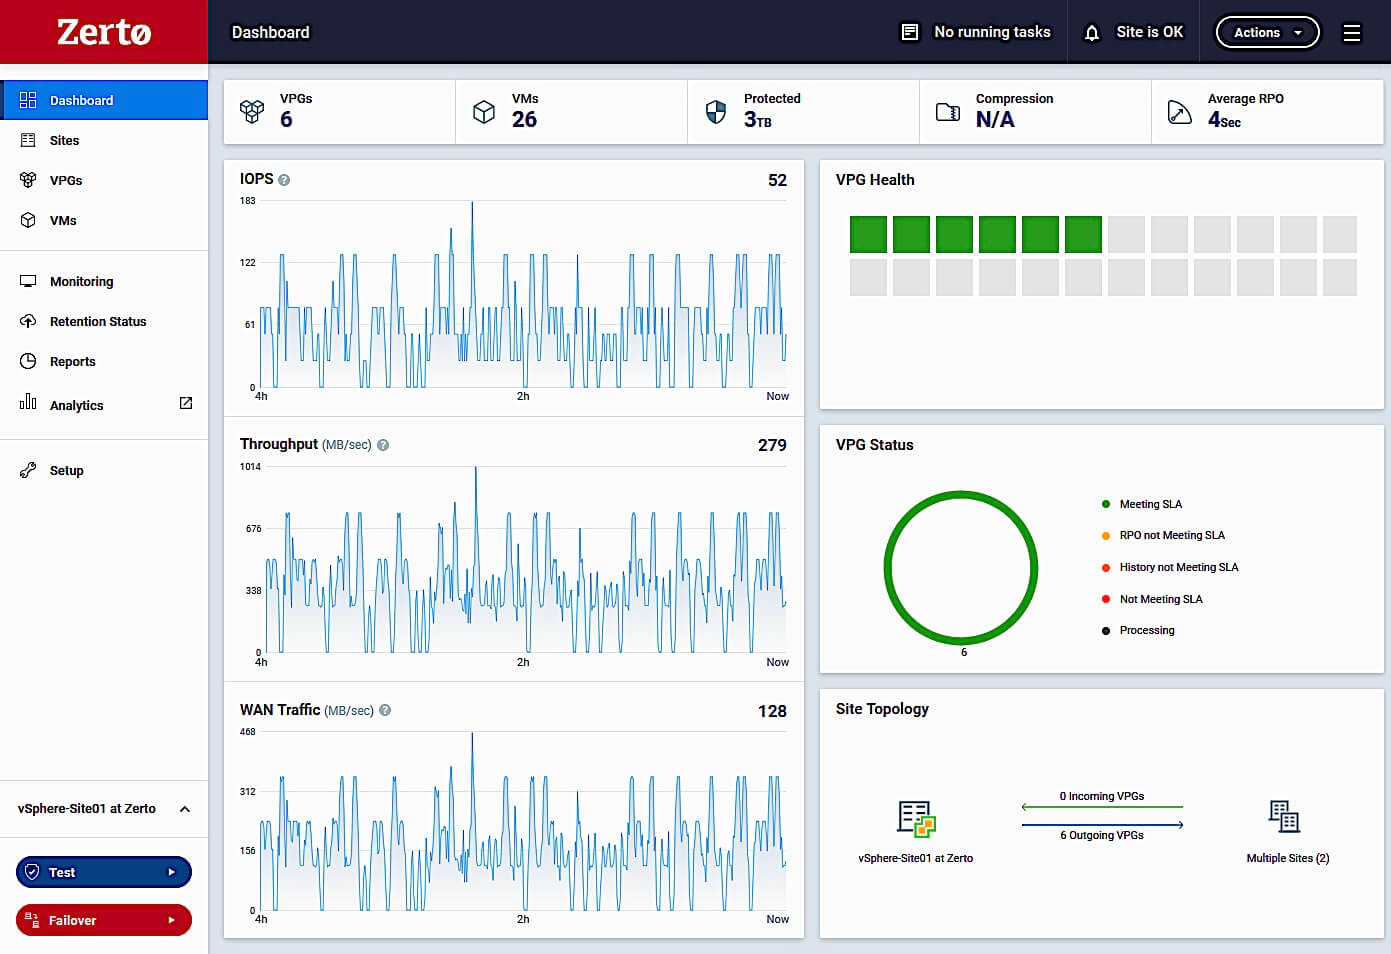Open the Monitoring section

(104, 281)
